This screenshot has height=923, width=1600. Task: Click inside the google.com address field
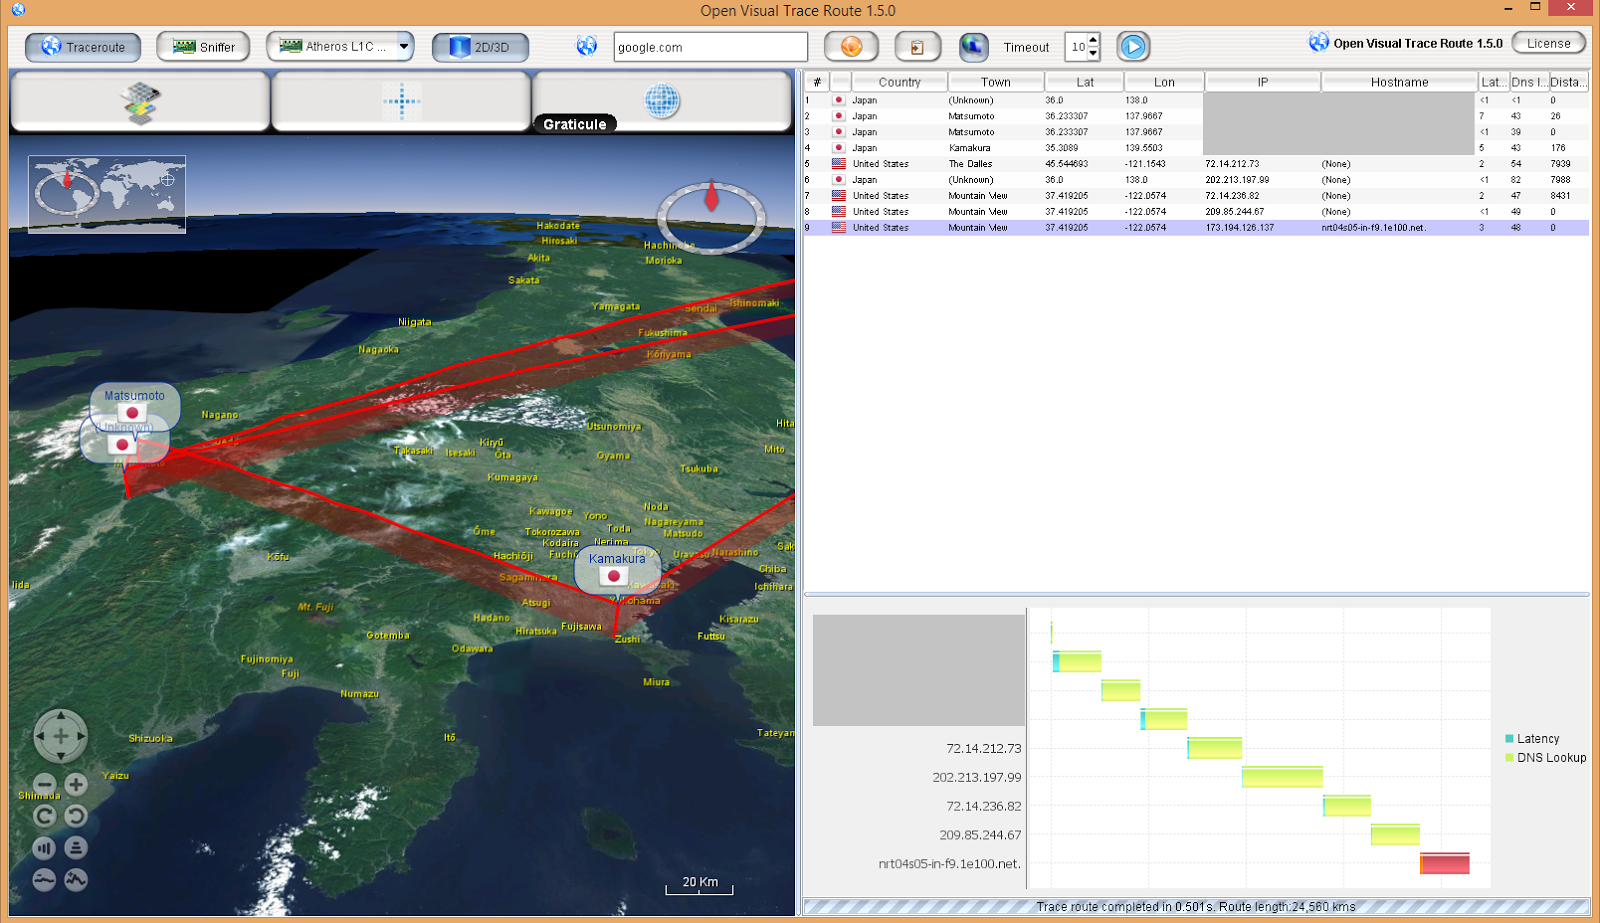click(x=710, y=46)
